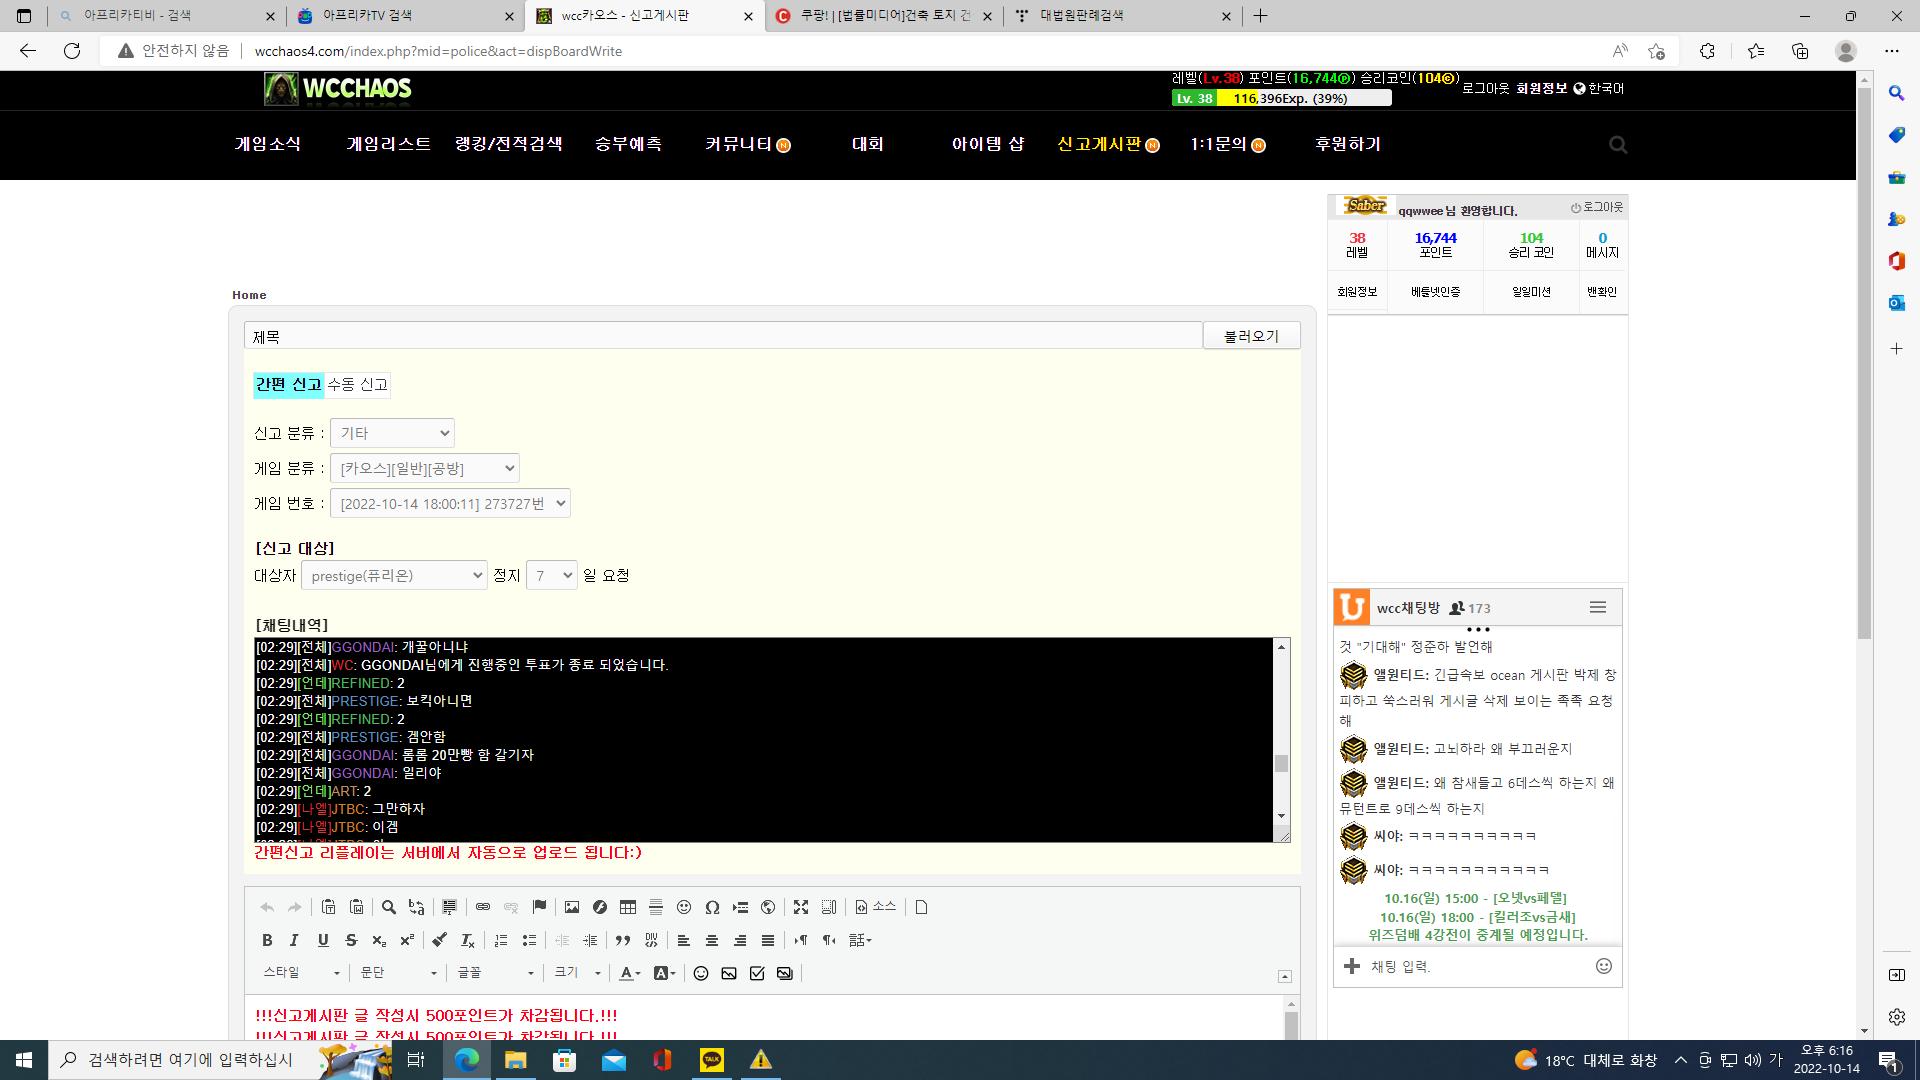
Task: Open the 게임 번호 dropdown
Action: pos(450,503)
